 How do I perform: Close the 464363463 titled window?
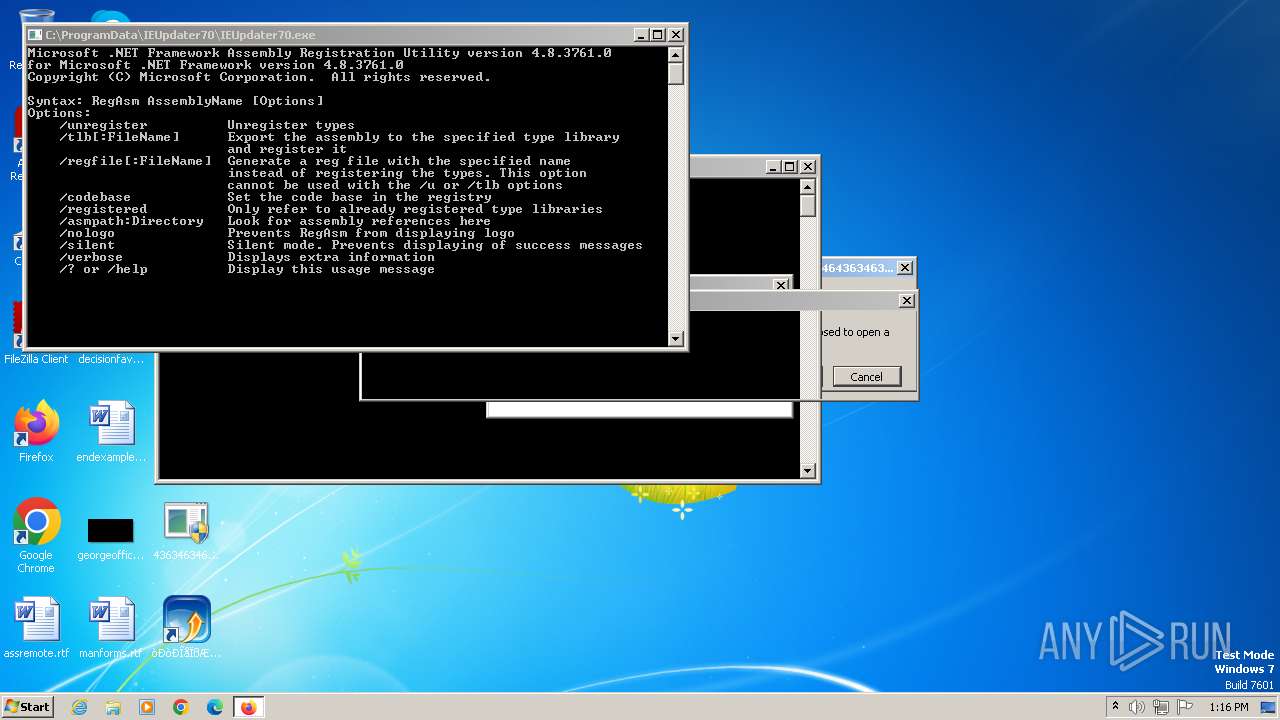[x=904, y=268]
